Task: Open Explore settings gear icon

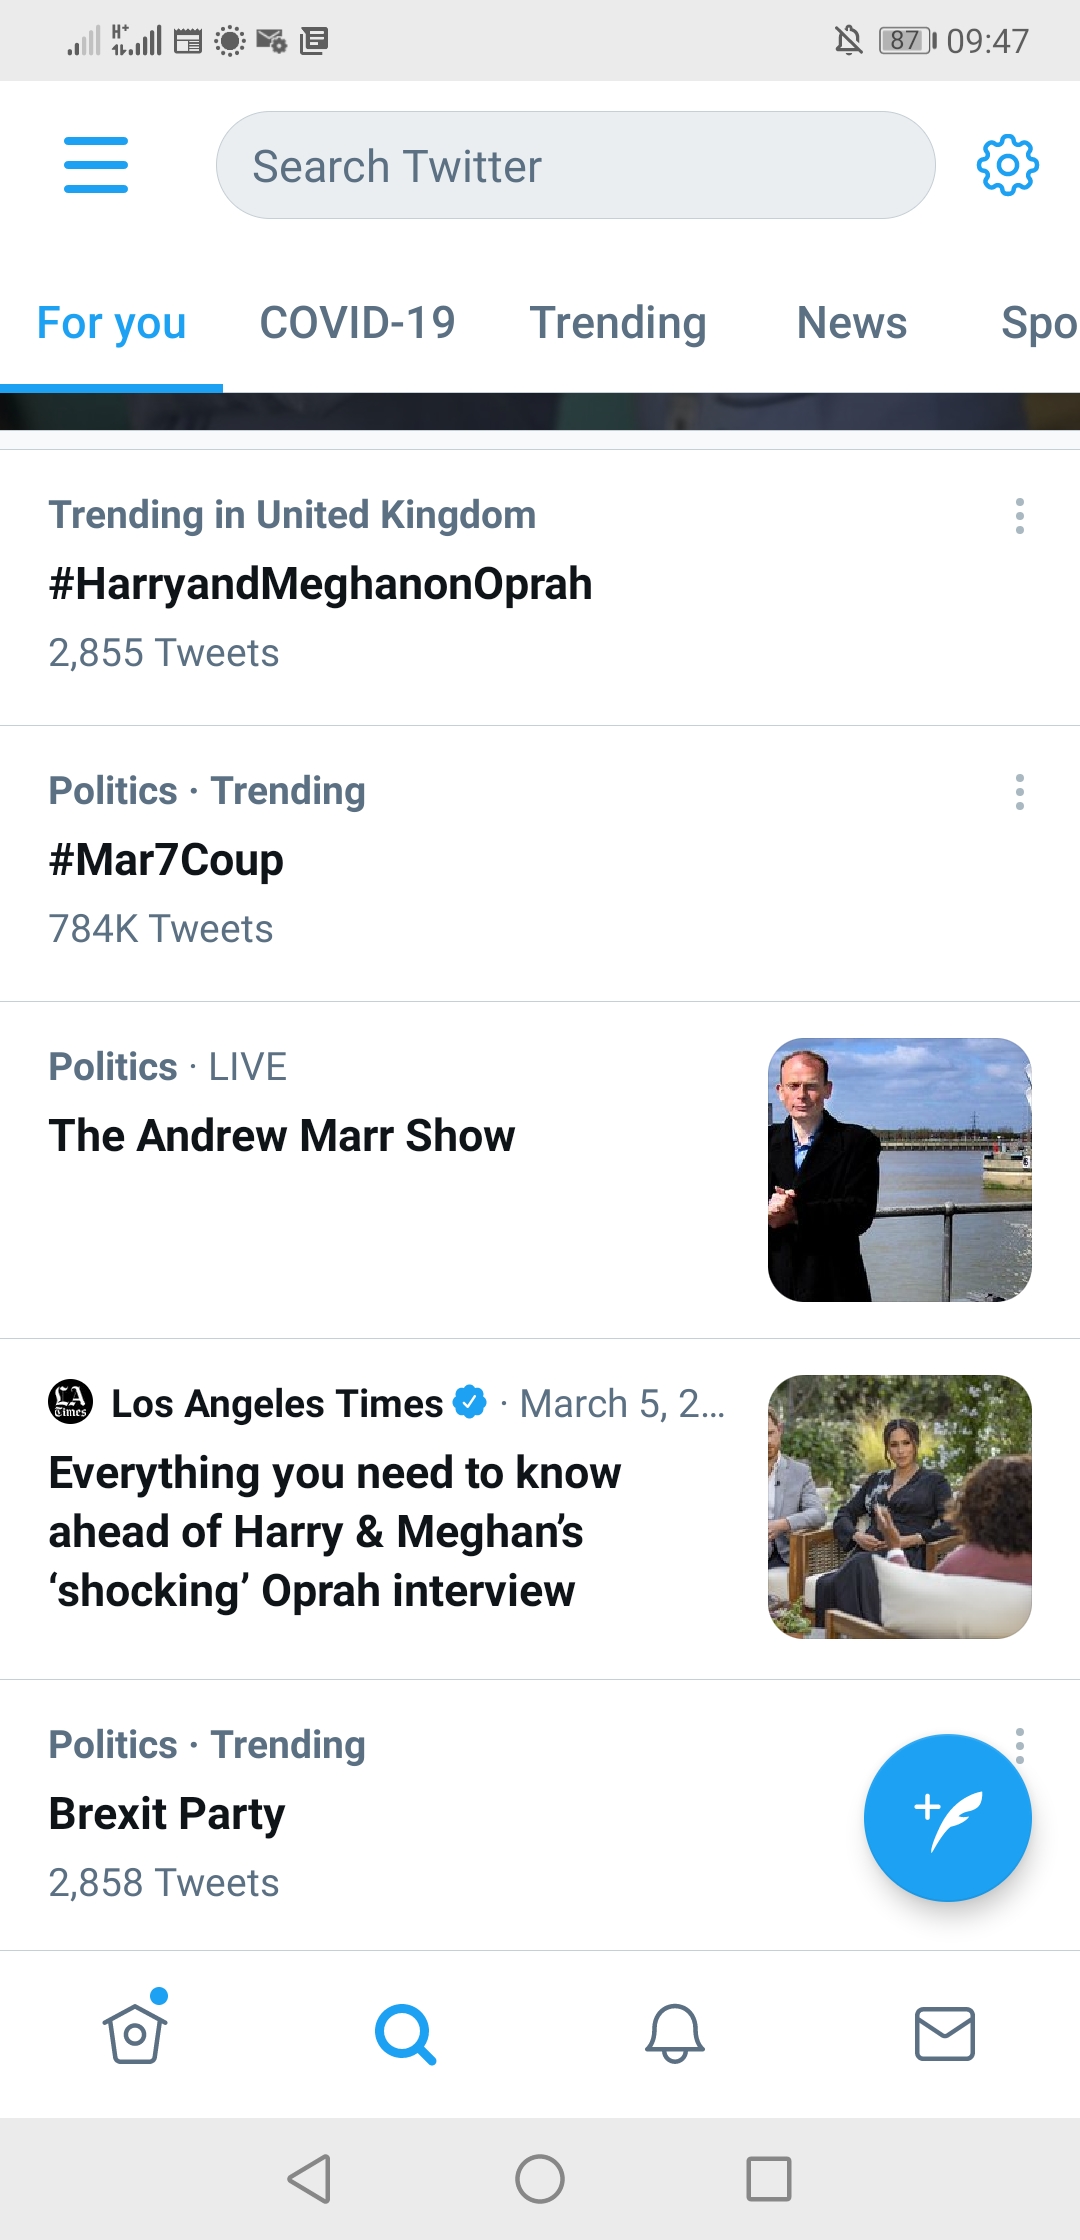Action: click(x=1007, y=165)
